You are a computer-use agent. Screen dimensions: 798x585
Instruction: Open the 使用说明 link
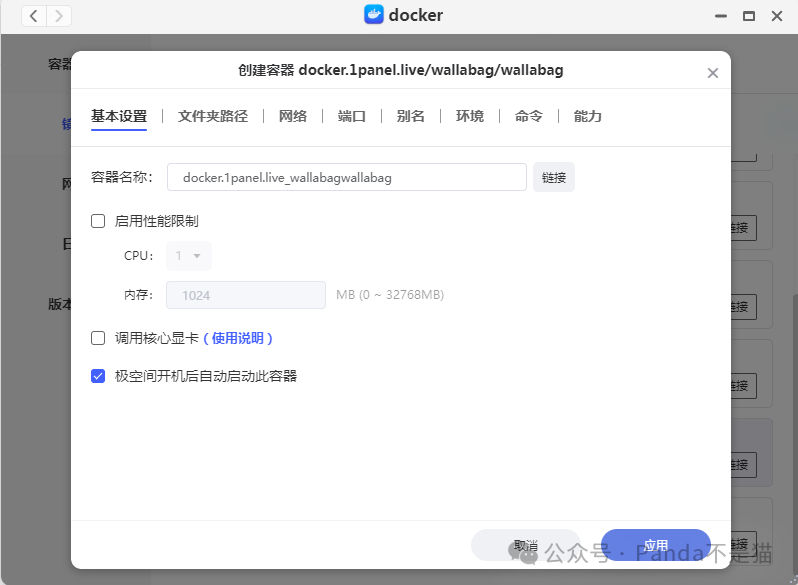[238, 338]
